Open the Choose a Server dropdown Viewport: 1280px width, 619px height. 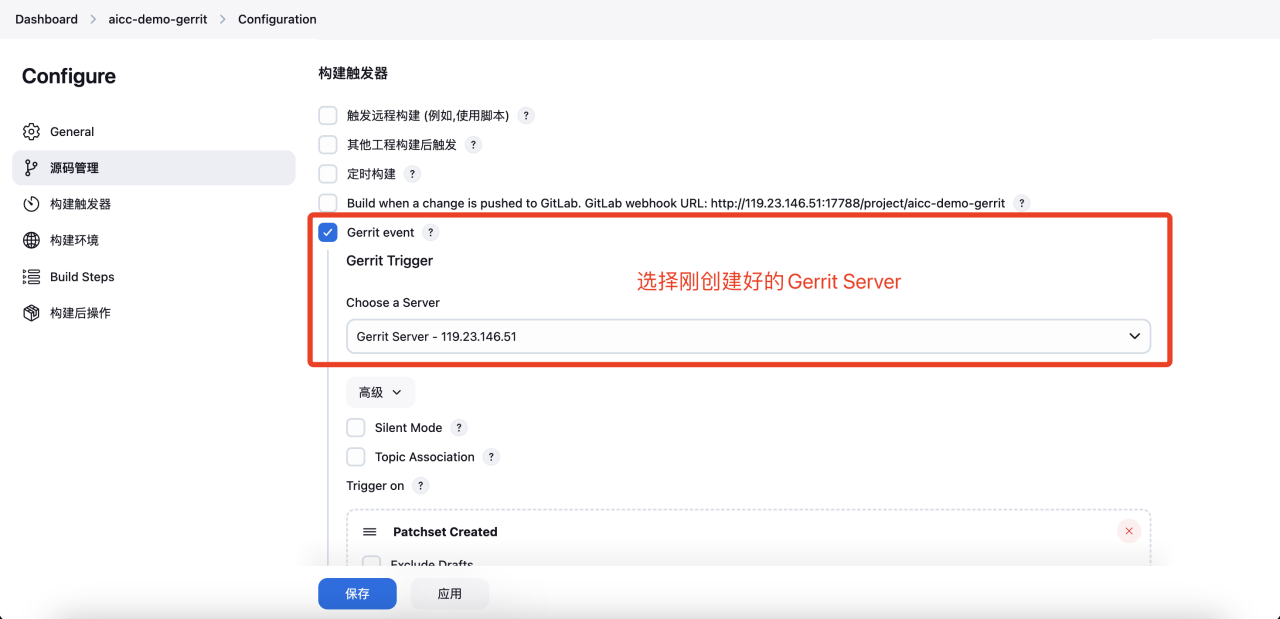748,337
